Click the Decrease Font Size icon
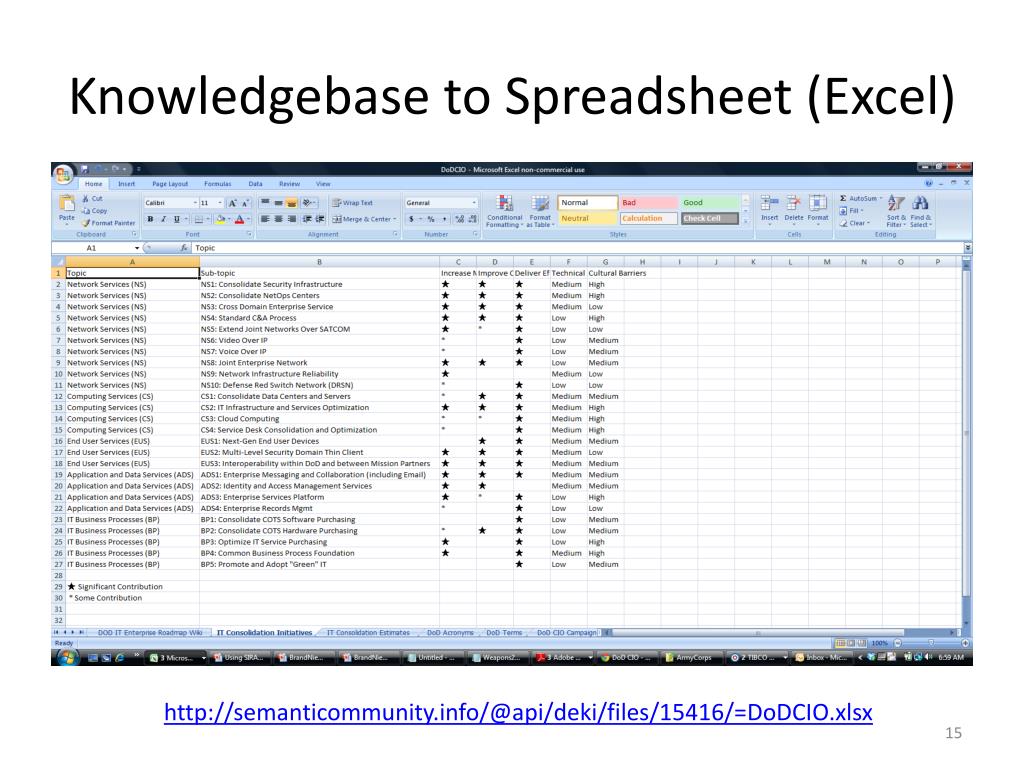This screenshot has width=1024, height=768. point(245,203)
